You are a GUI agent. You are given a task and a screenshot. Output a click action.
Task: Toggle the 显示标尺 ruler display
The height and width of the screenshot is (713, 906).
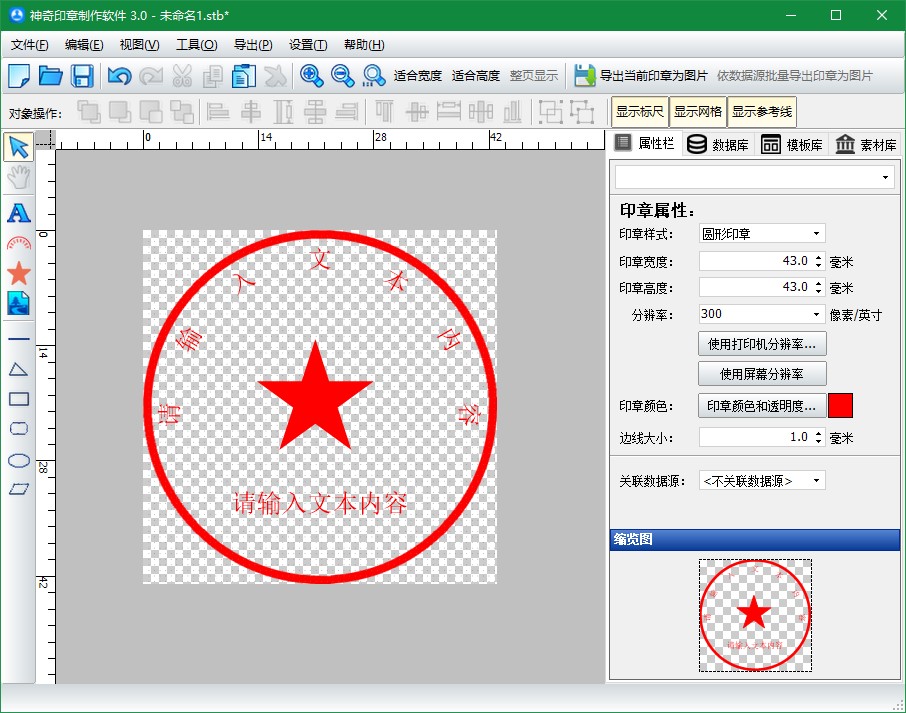(640, 112)
